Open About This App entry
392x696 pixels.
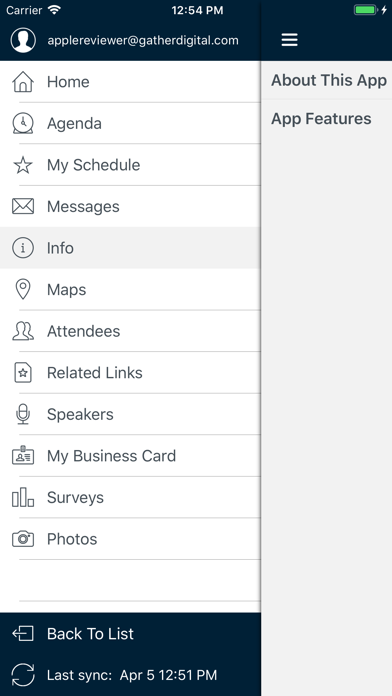(327, 80)
